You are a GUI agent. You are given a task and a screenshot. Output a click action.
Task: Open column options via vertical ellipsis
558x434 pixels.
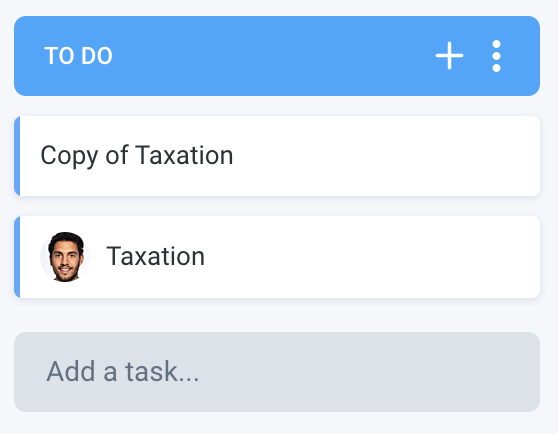[x=496, y=56]
